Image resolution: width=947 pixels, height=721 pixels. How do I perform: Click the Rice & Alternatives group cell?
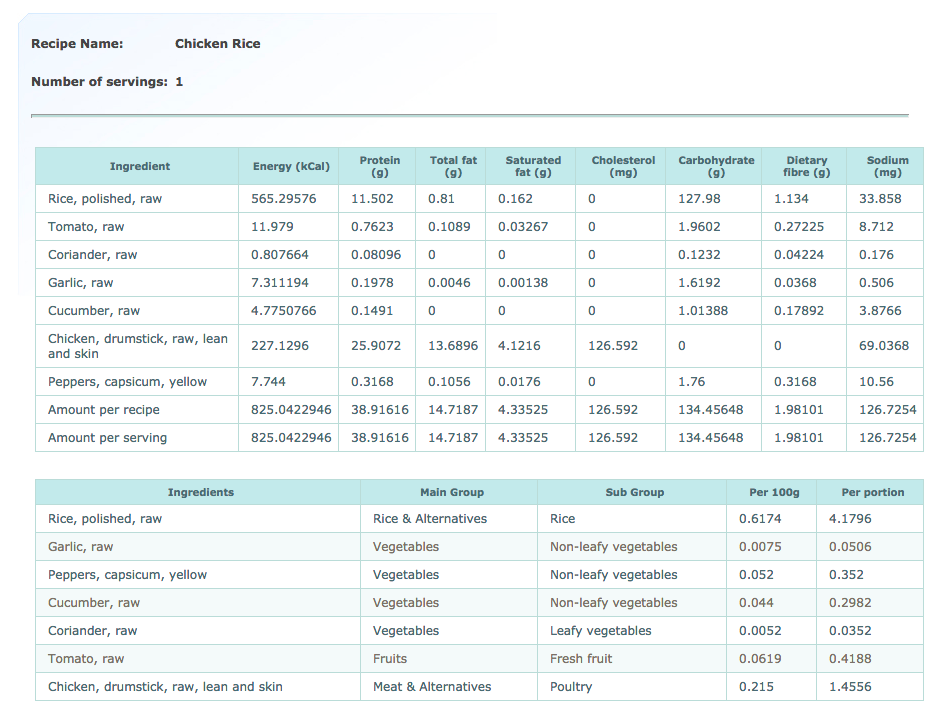pos(429,519)
